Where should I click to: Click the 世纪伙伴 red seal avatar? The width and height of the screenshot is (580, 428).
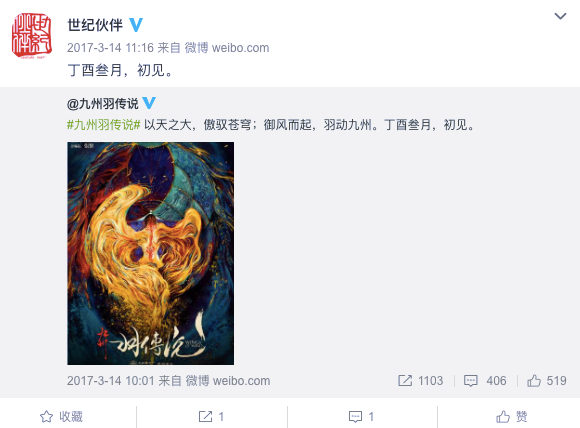tap(32, 36)
